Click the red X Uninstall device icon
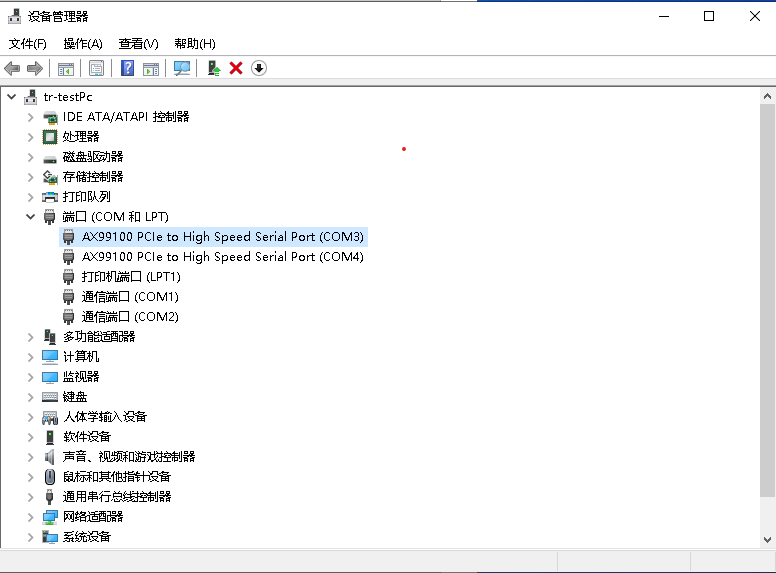The image size is (776, 573). [236, 68]
